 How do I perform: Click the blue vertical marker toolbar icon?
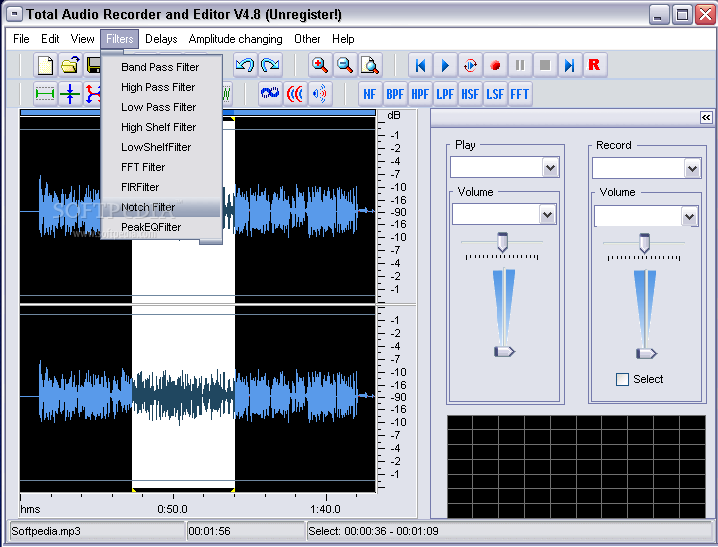(x=70, y=94)
